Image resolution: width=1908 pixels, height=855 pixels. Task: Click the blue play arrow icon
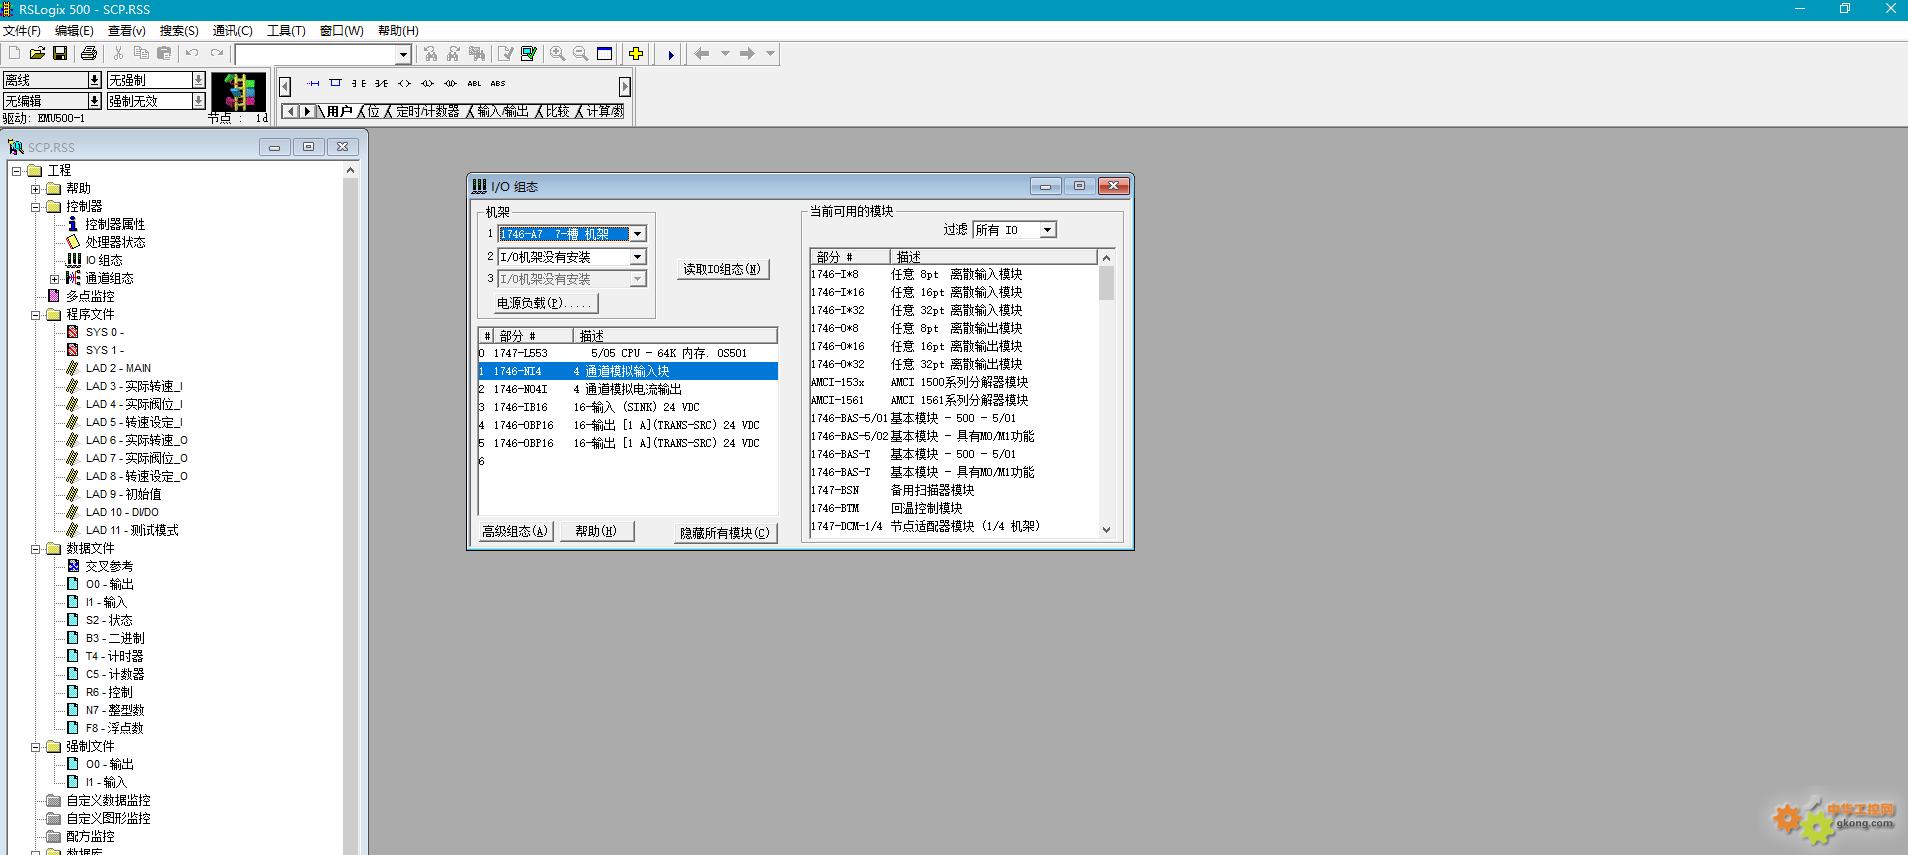[670, 54]
